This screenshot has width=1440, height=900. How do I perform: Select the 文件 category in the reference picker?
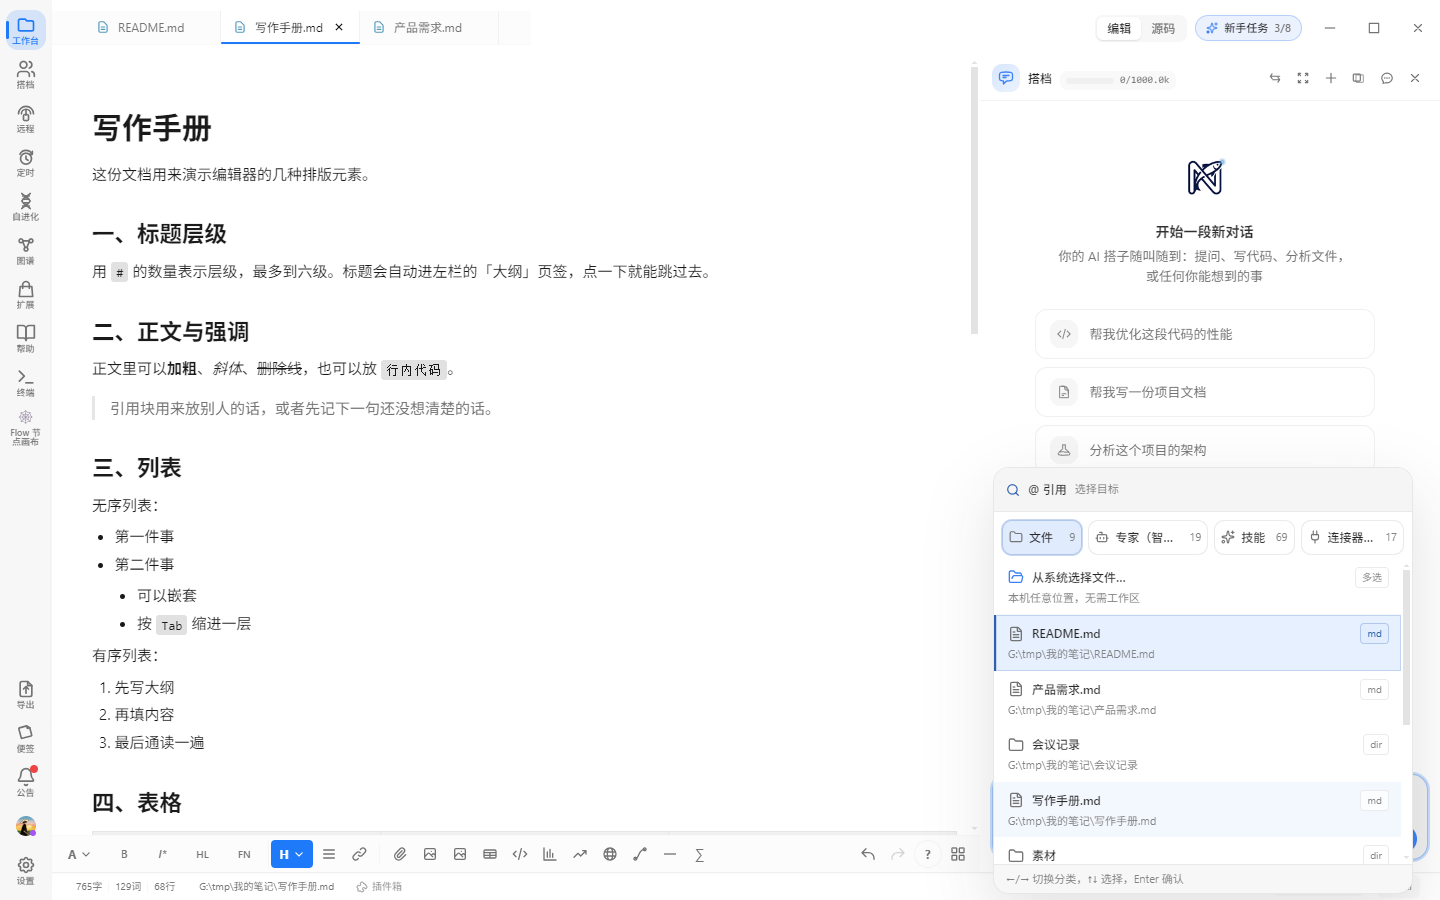coord(1042,537)
